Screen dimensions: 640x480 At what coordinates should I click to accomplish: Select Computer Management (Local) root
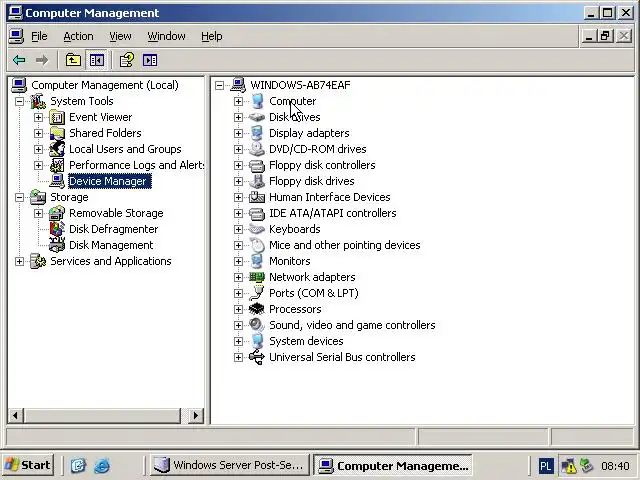(105, 85)
